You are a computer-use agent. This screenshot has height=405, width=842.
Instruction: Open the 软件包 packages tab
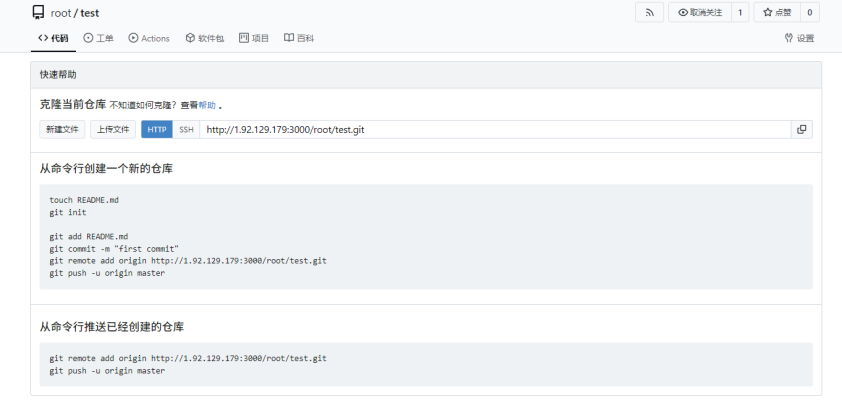(205, 38)
